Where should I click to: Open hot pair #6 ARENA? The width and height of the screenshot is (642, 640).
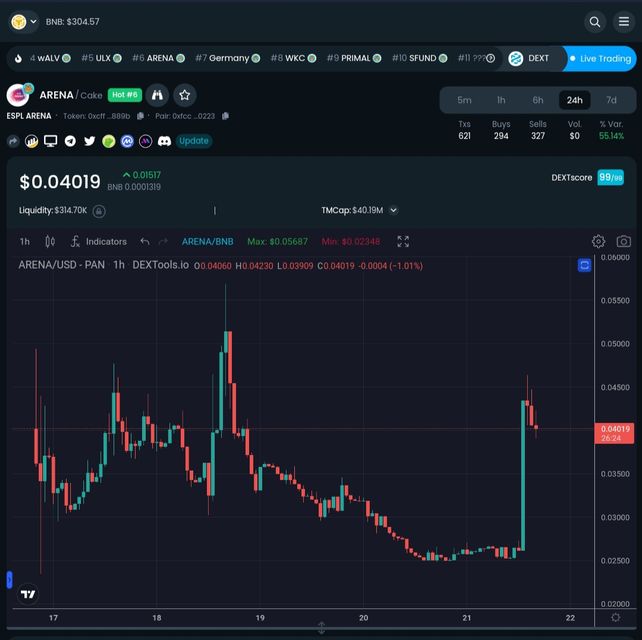[x=158, y=58]
